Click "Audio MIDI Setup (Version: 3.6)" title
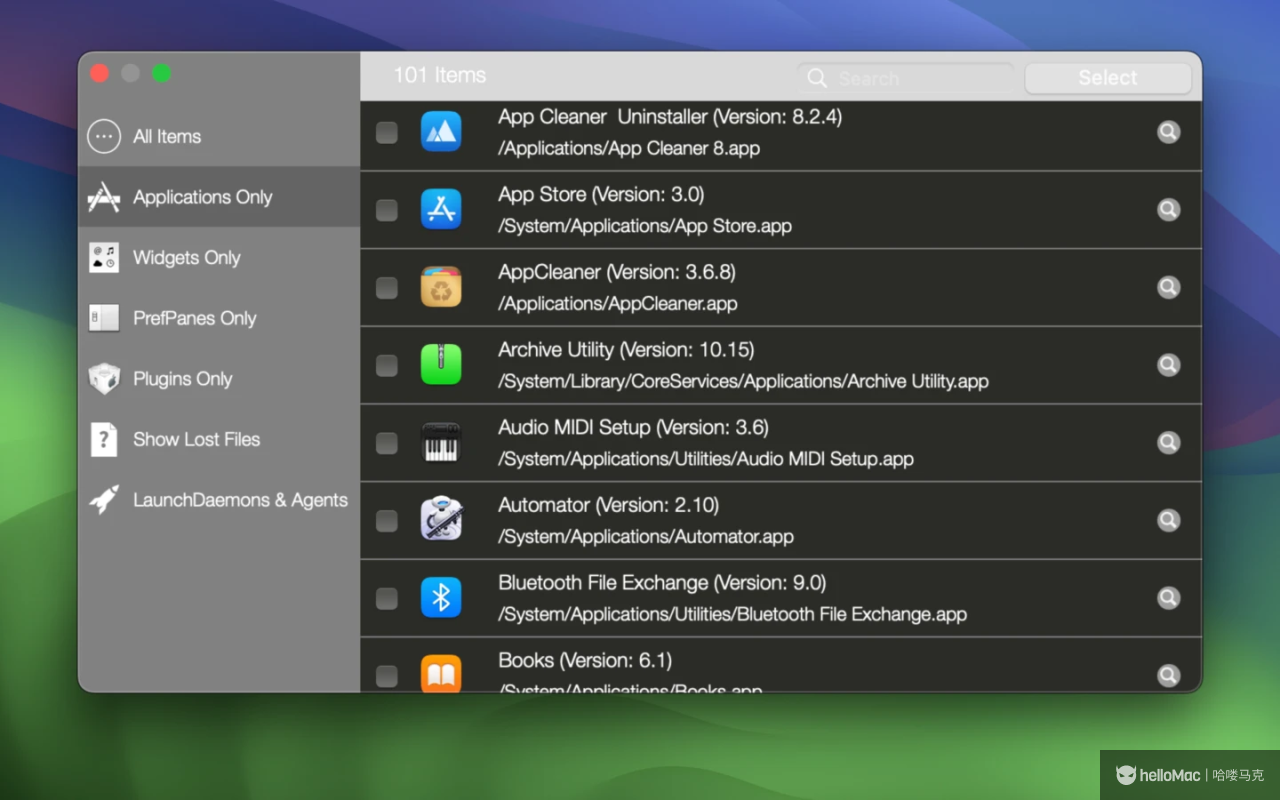This screenshot has height=800, width=1280. (x=633, y=427)
